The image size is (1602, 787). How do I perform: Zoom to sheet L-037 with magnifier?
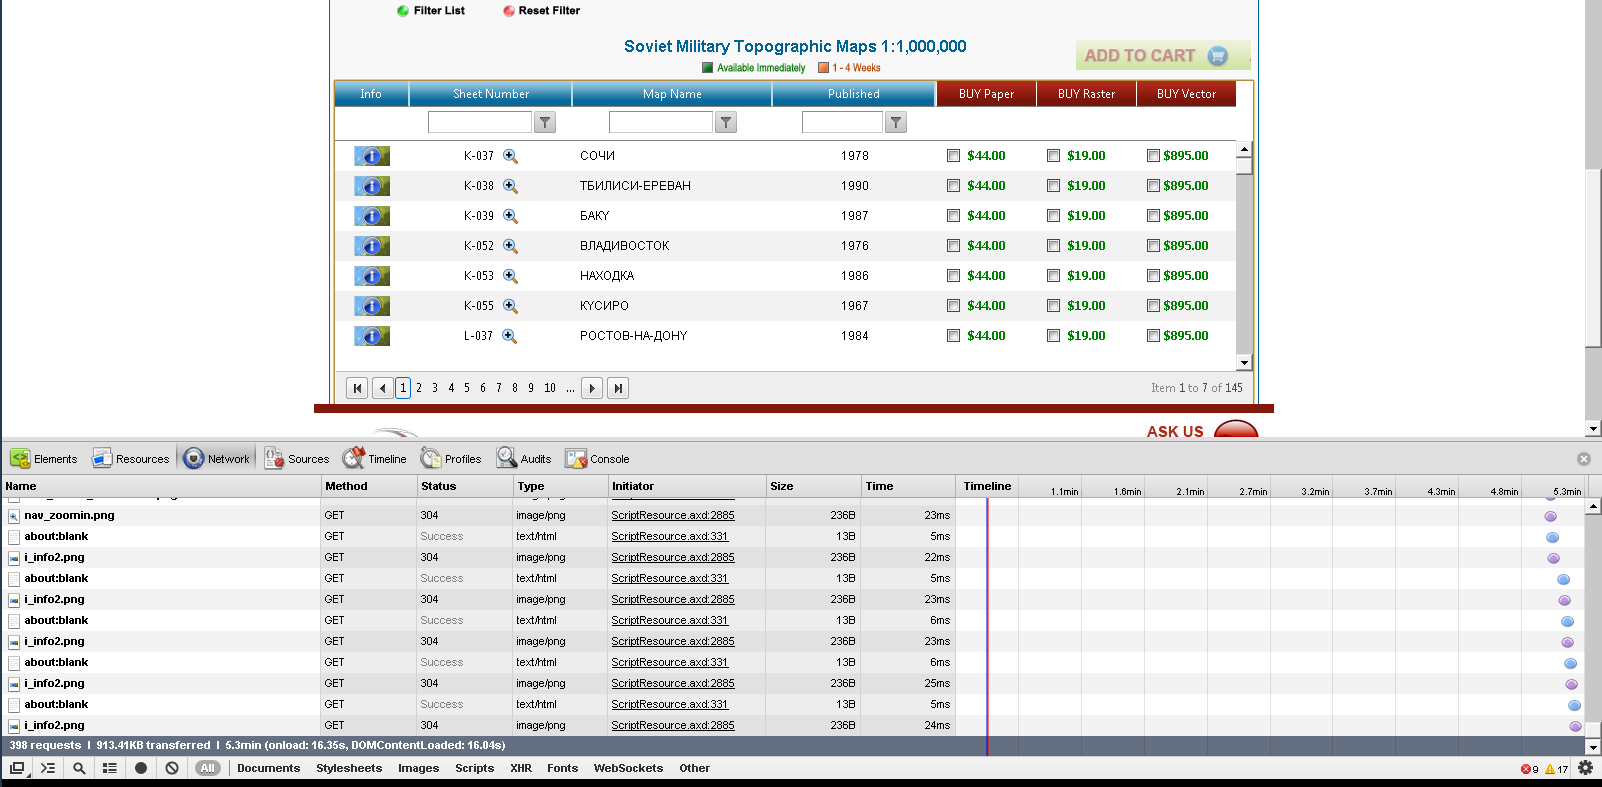point(510,336)
